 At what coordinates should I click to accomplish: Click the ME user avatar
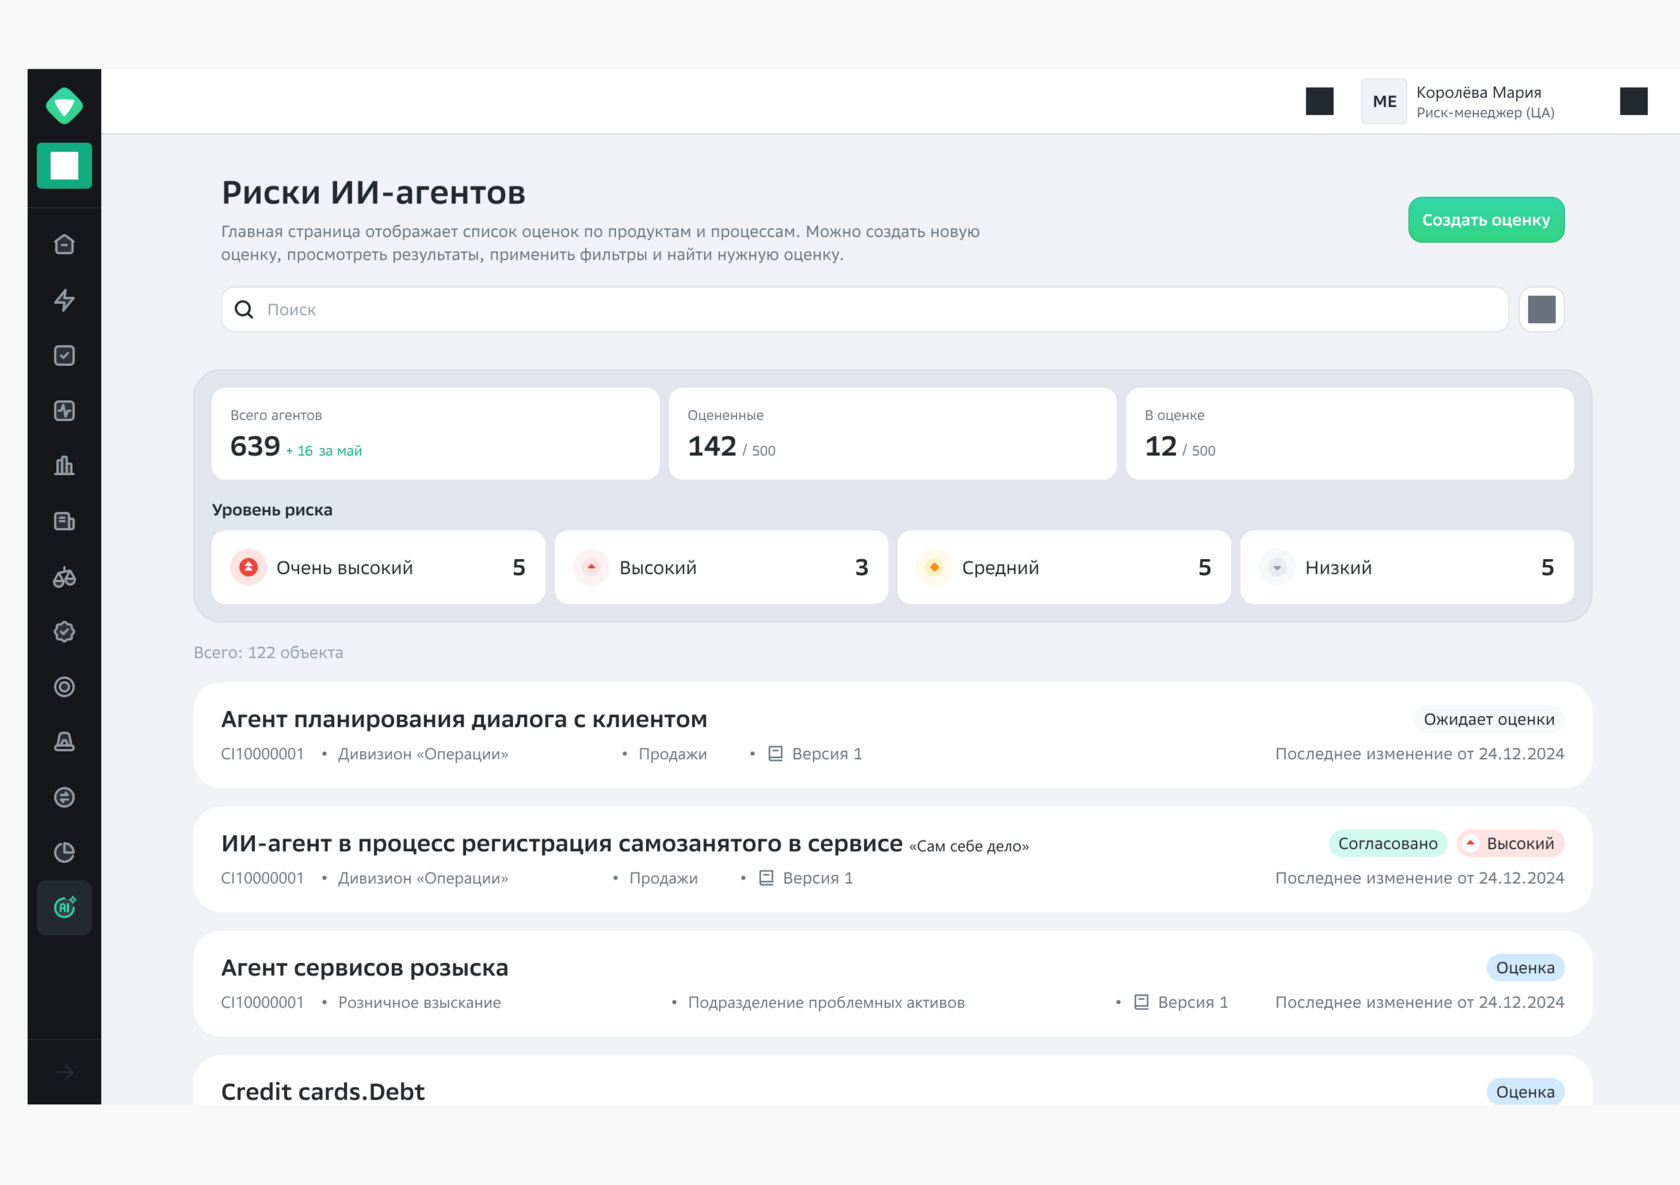(x=1384, y=101)
